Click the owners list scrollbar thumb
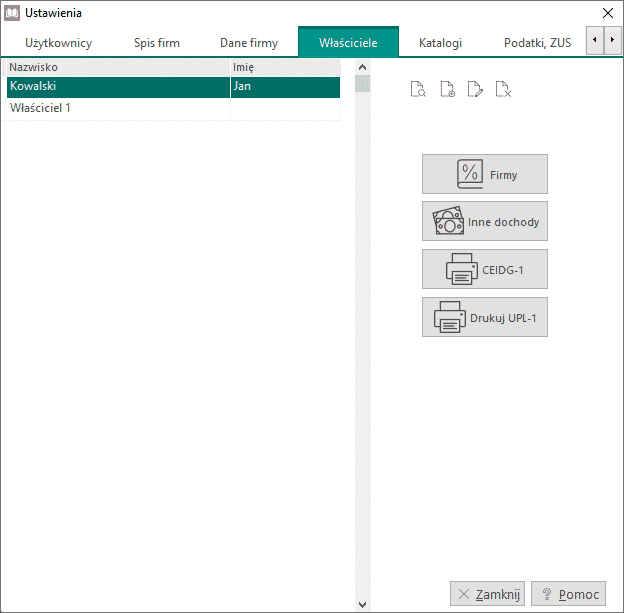Image resolution: width=624 pixels, height=613 pixels. point(362,84)
